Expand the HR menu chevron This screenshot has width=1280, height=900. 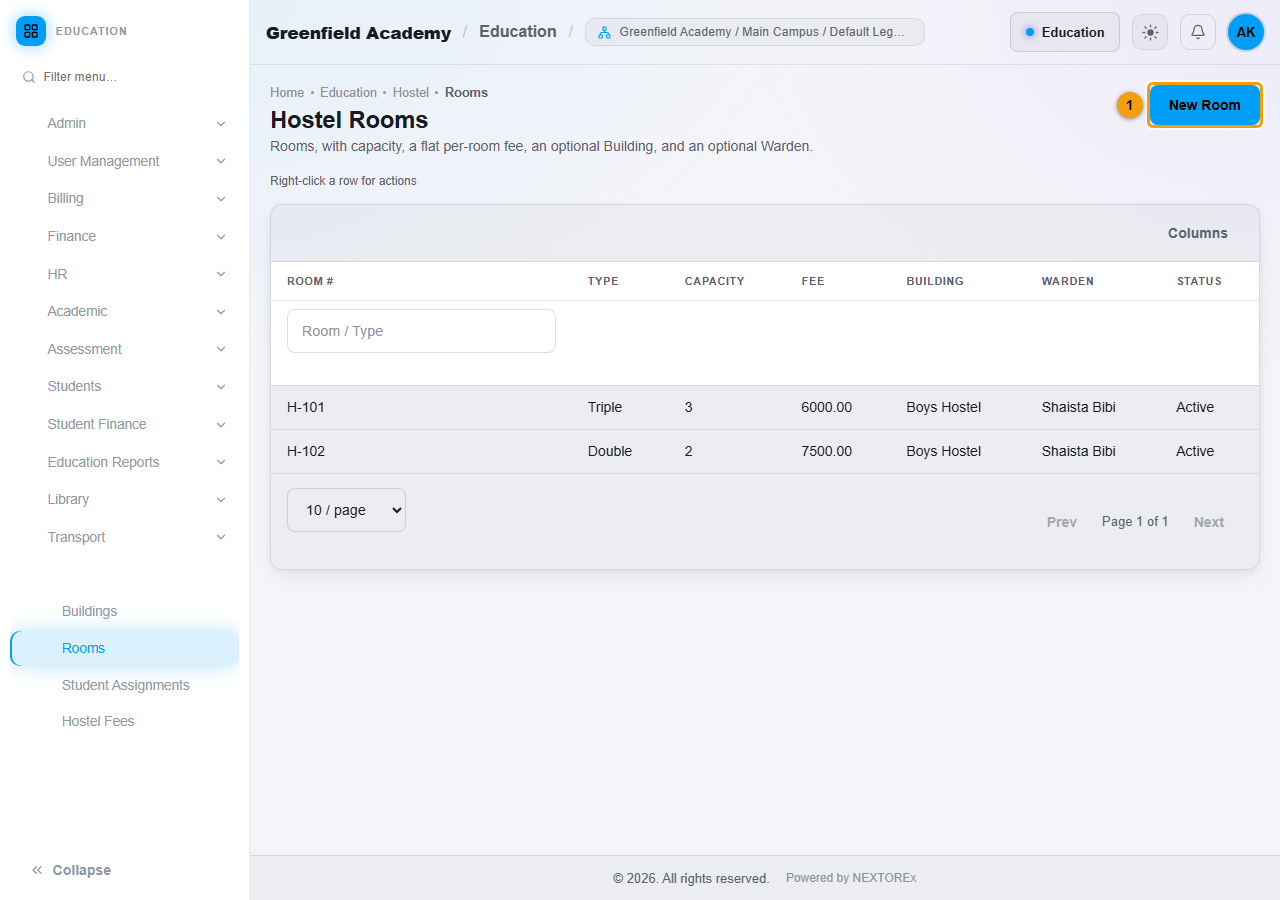click(221, 274)
